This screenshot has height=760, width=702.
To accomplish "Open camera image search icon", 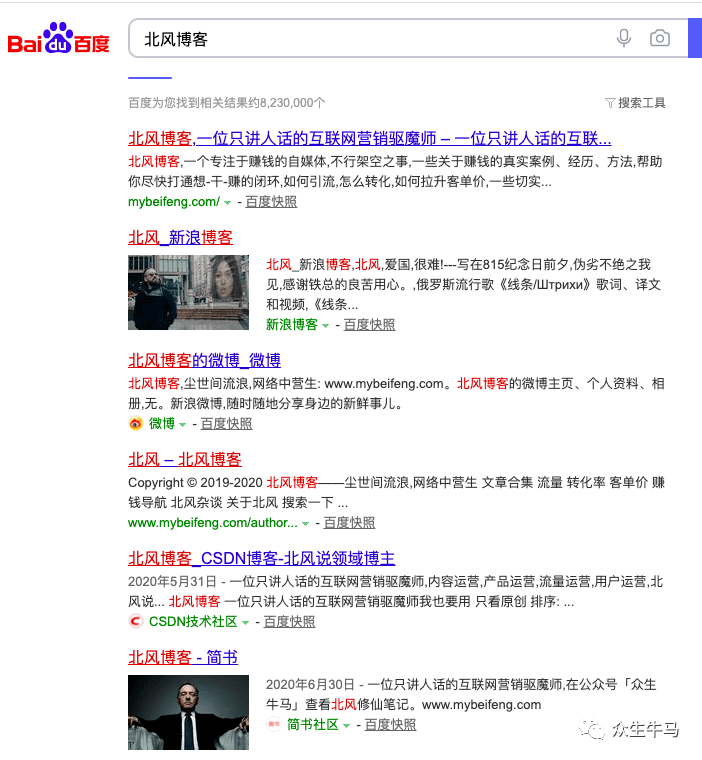I will 660,38.
